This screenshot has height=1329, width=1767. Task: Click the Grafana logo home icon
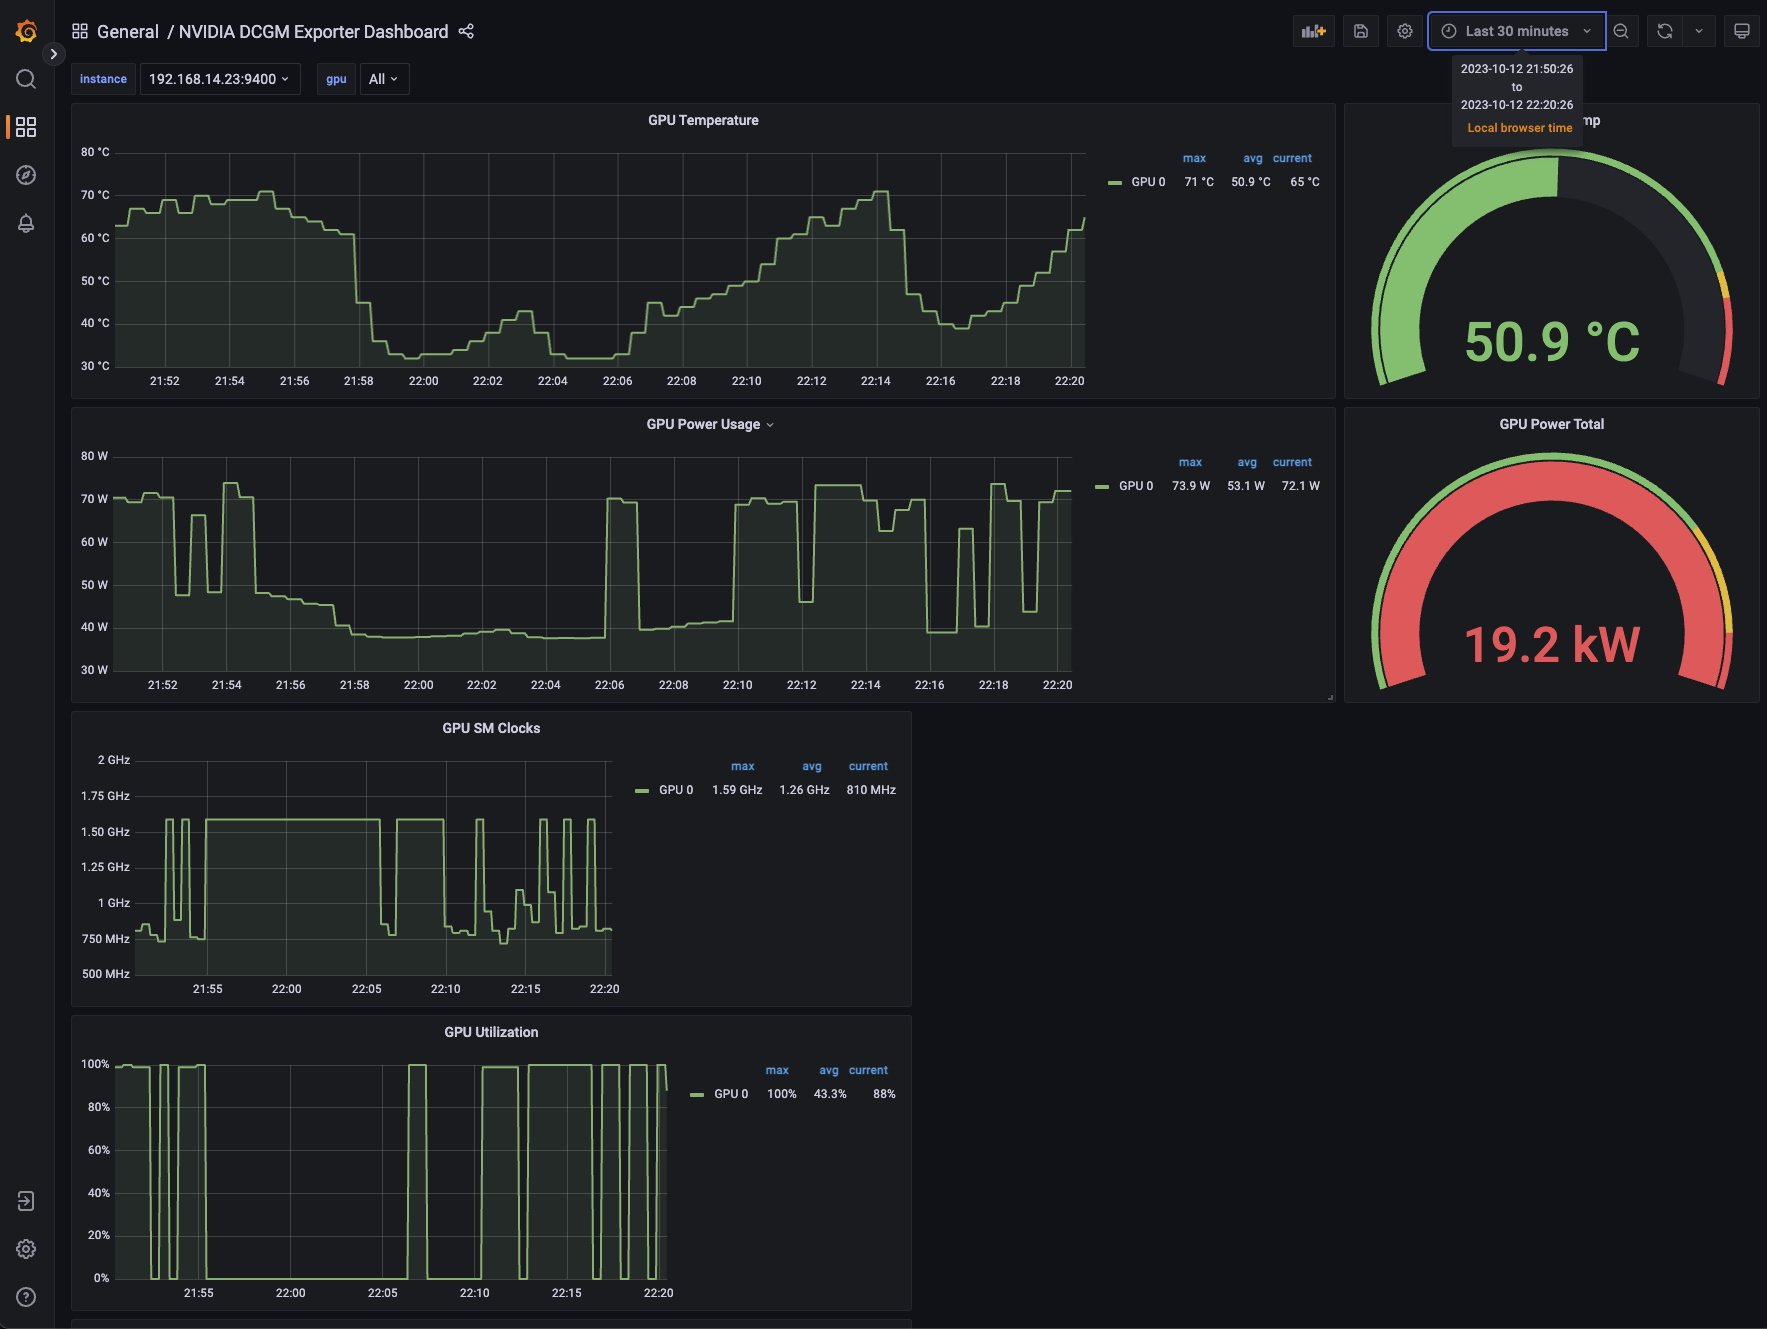coord(27,32)
